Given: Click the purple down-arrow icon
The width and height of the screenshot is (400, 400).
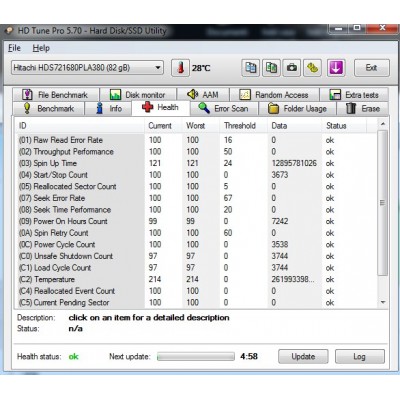Looking at the screenshot, I should (336, 68).
